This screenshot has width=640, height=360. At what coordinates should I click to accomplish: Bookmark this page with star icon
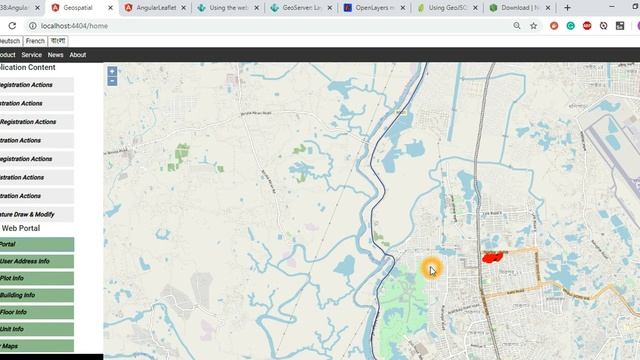tap(533, 26)
